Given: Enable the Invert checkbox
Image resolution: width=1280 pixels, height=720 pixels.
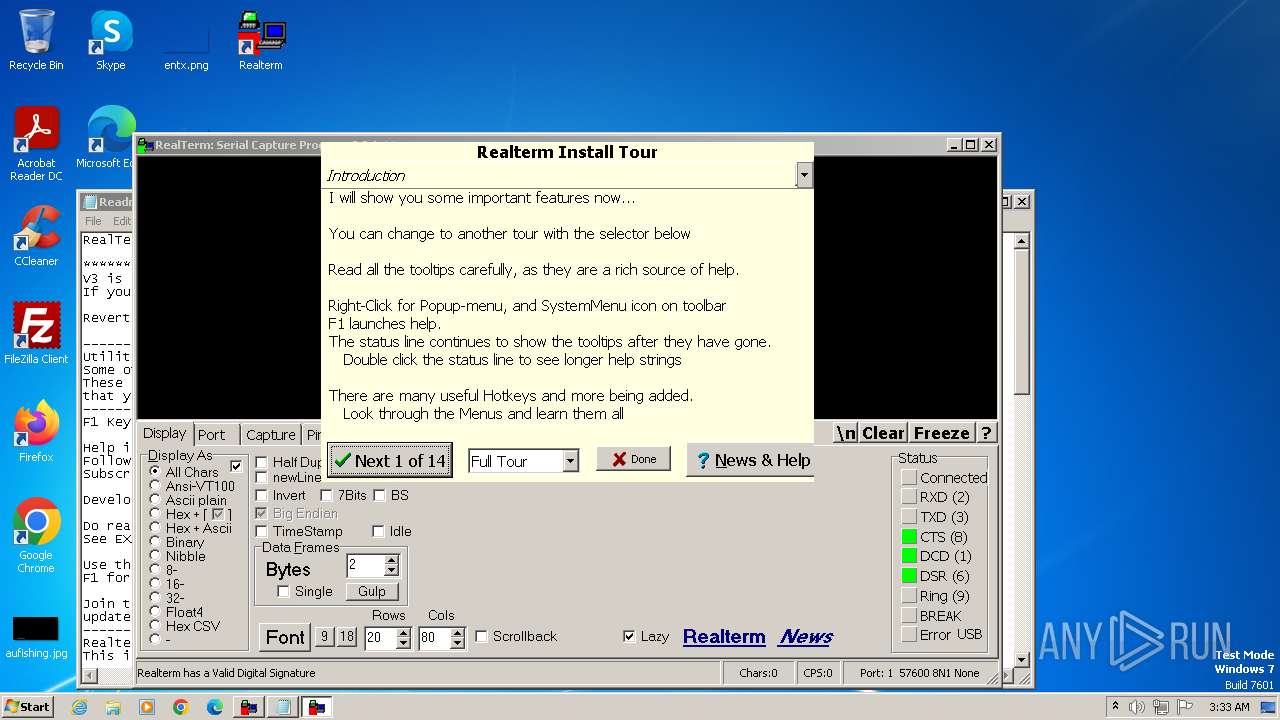Looking at the screenshot, I should pos(262,495).
